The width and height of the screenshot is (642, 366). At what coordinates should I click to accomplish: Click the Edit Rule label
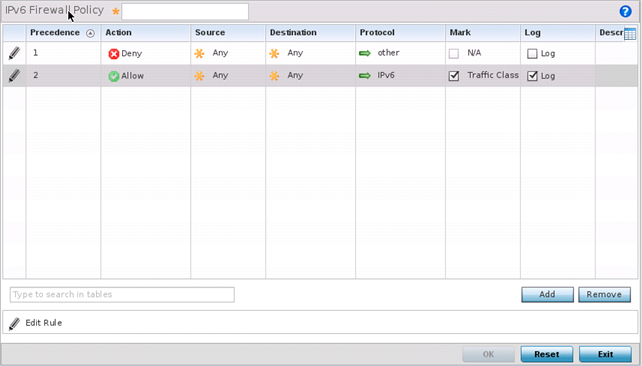[x=44, y=323]
